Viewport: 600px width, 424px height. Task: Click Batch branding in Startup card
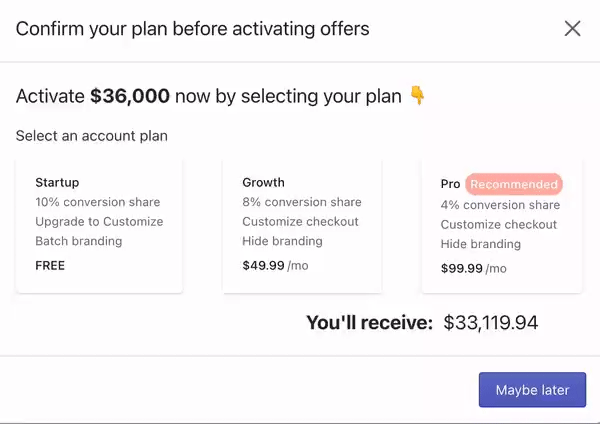coord(78,241)
